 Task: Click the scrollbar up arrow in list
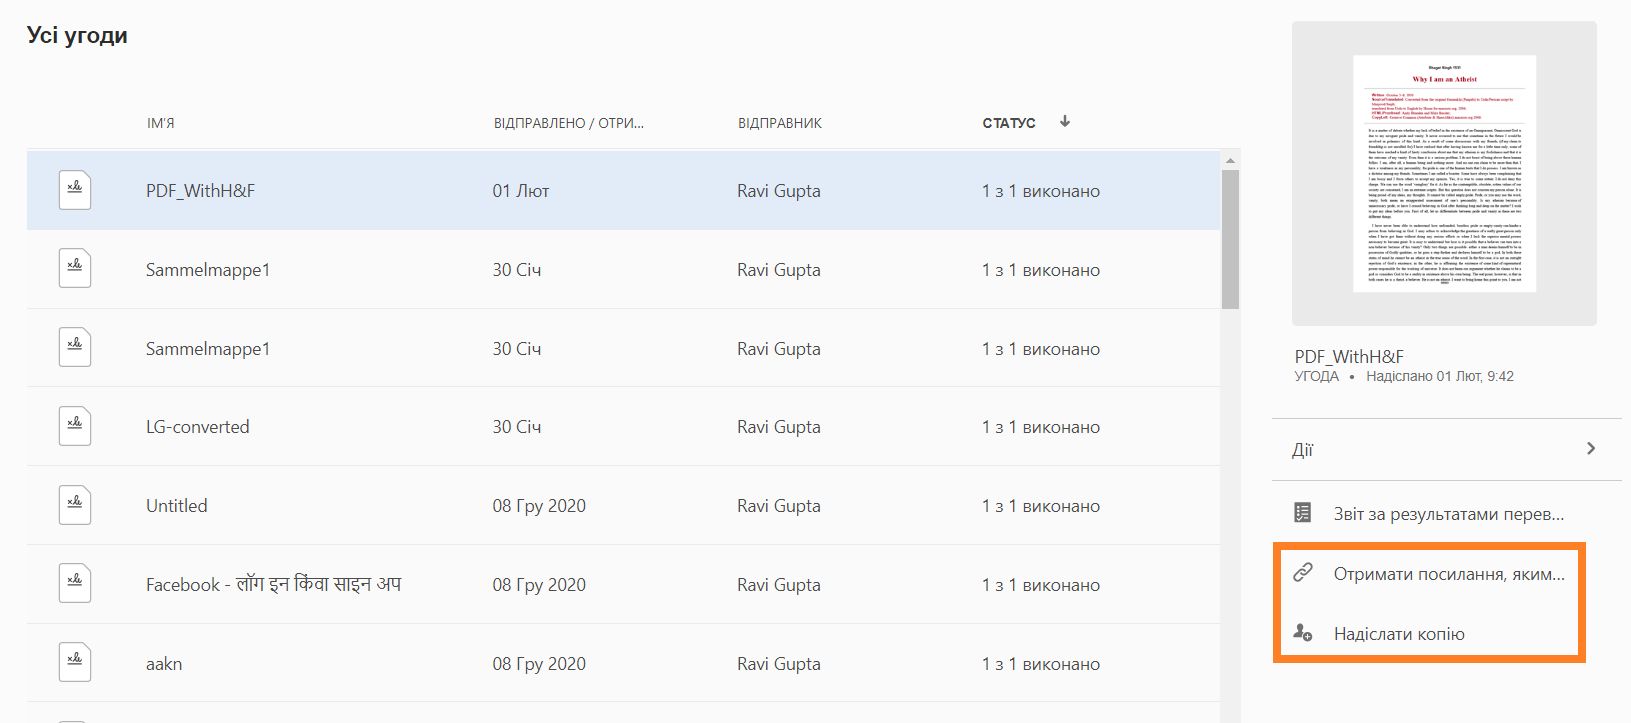(1230, 160)
